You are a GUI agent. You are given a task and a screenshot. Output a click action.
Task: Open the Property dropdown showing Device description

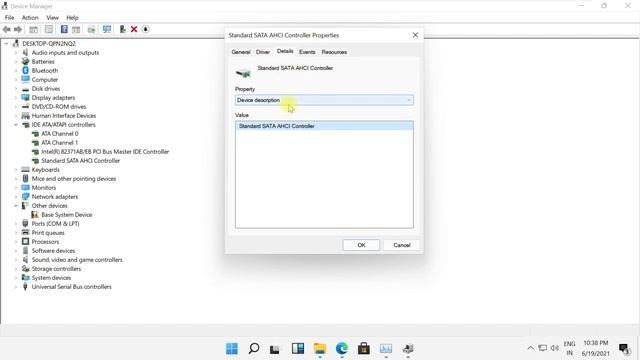click(324, 100)
